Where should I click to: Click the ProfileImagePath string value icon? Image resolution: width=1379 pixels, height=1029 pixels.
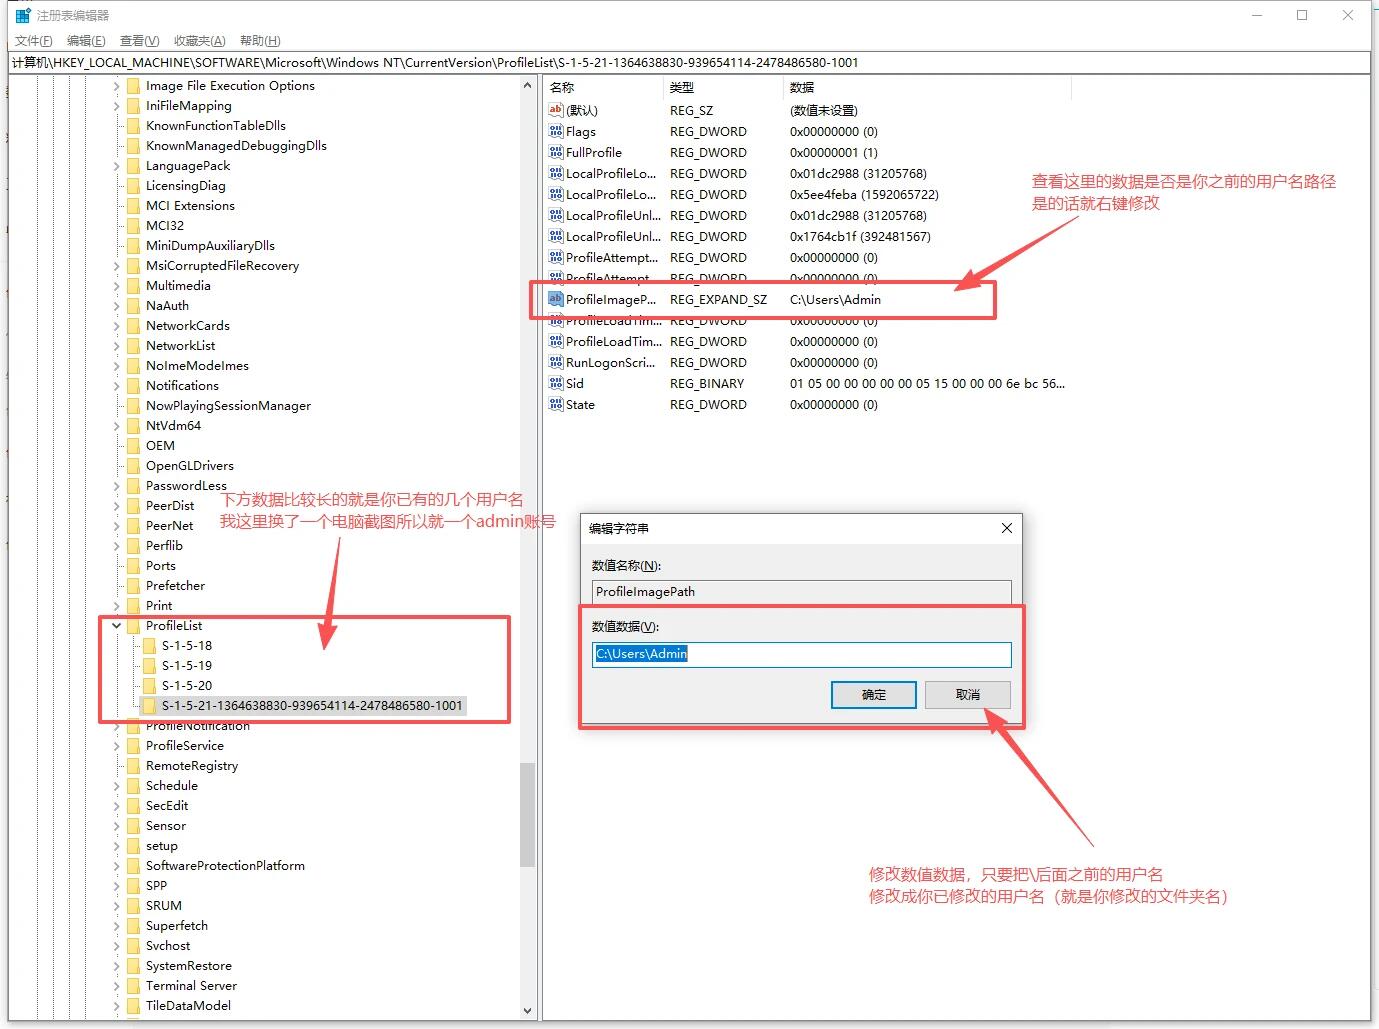(556, 299)
